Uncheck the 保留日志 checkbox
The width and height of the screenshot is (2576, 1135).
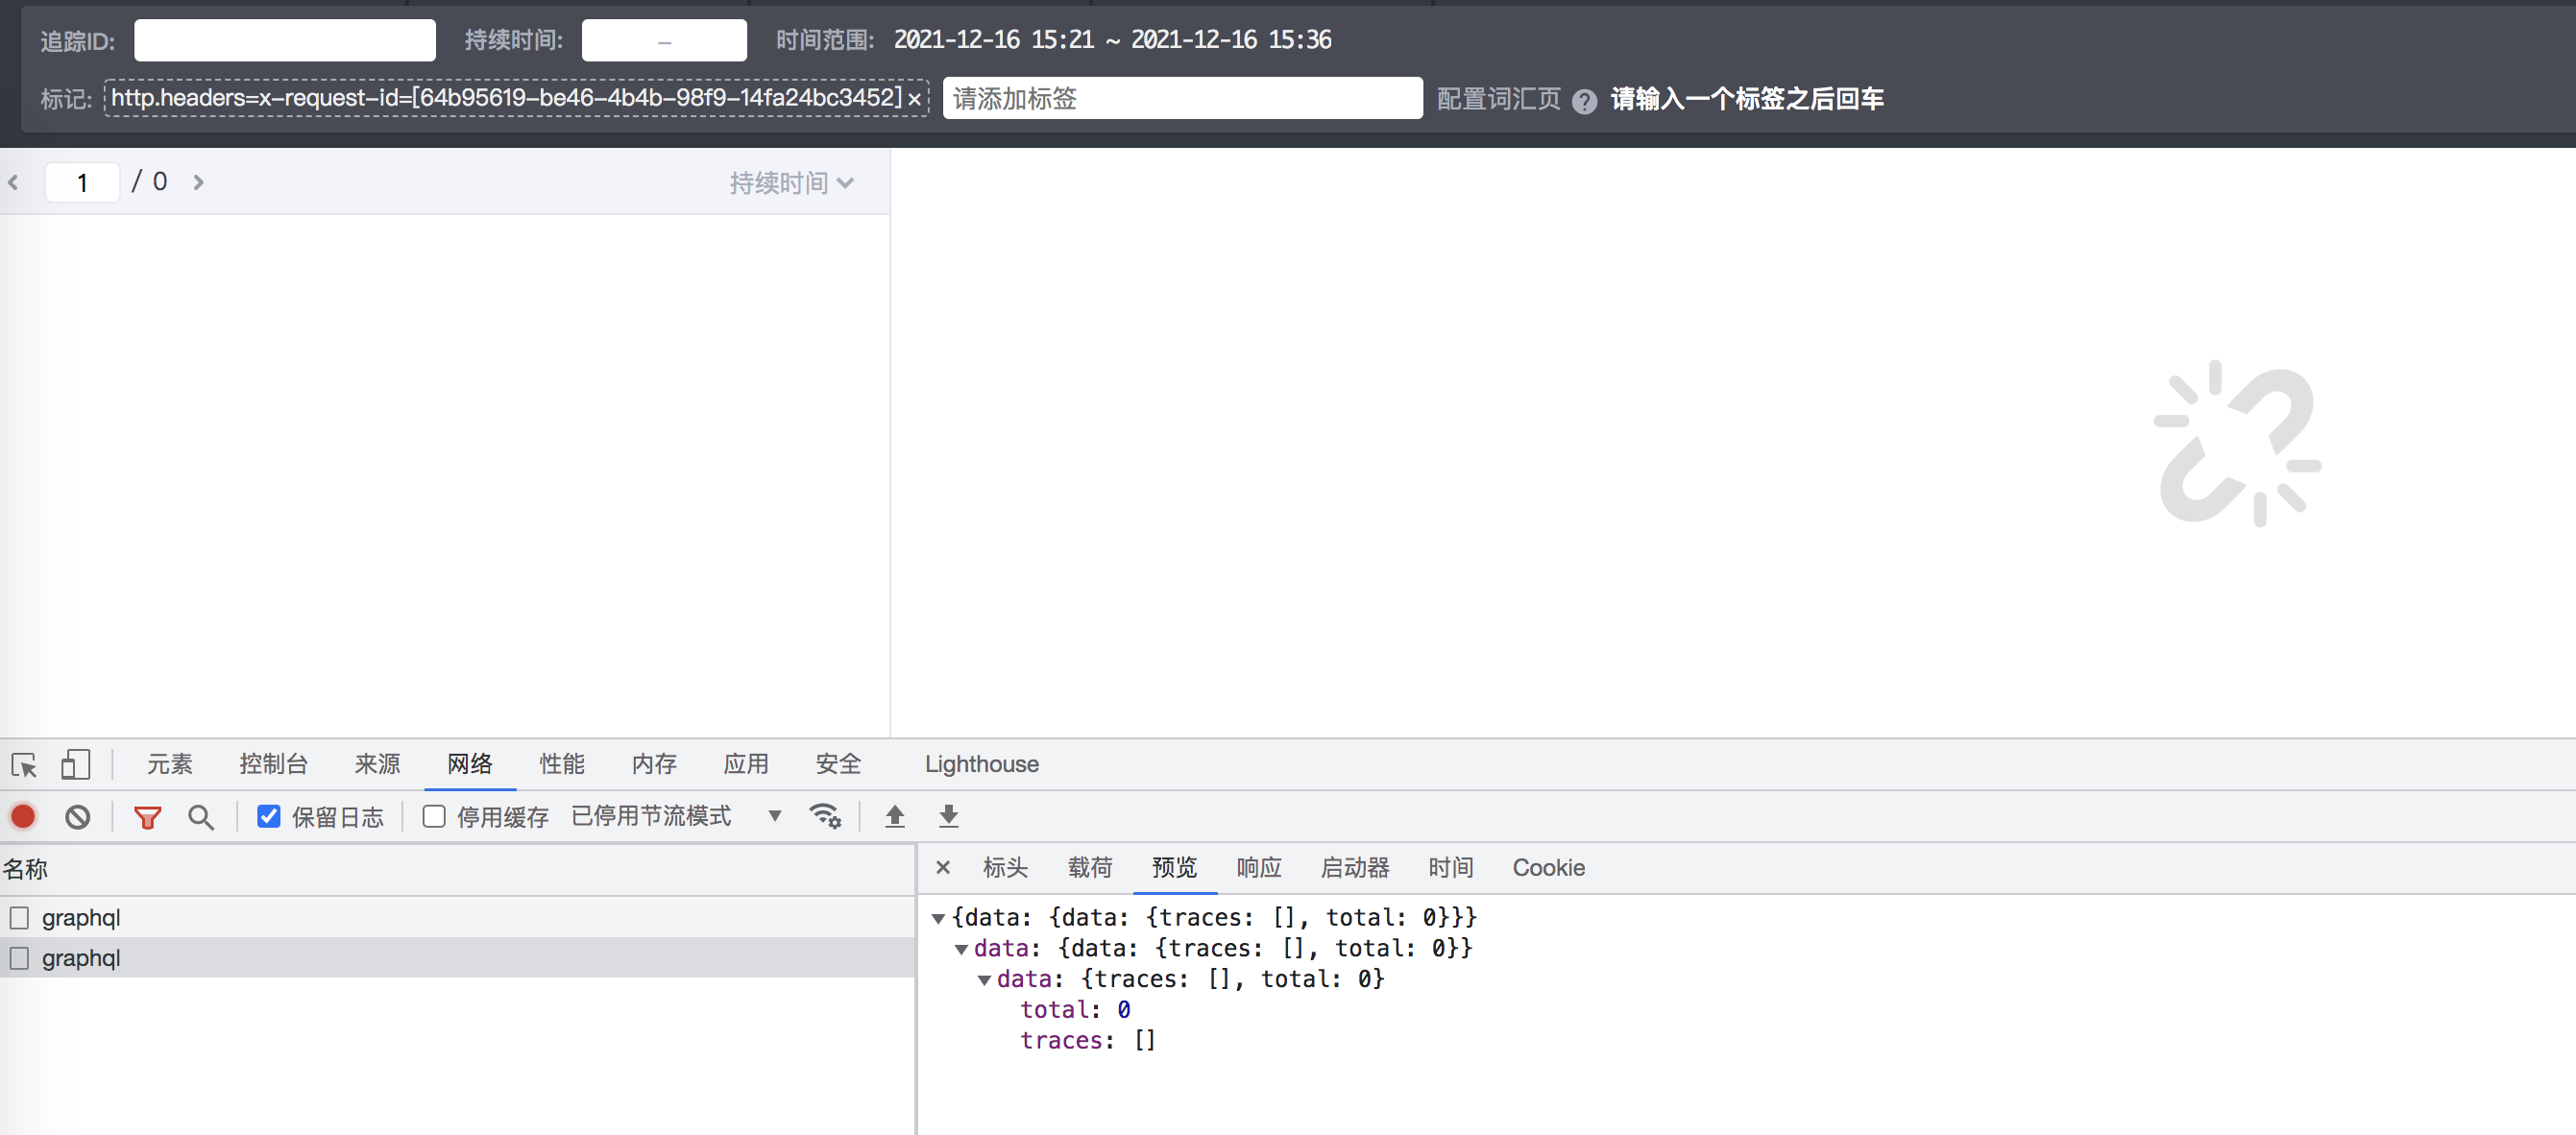pyautogui.click(x=268, y=816)
